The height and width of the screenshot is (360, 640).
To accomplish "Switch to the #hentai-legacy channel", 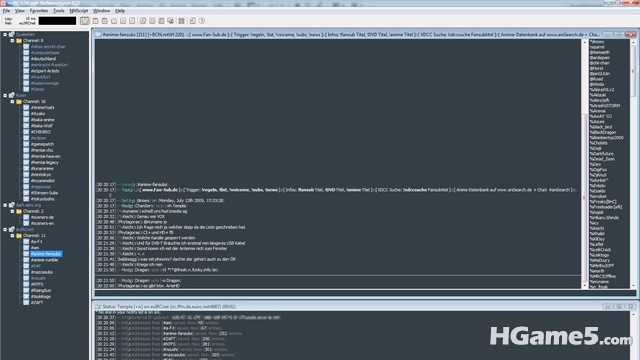I will (x=44, y=162).
